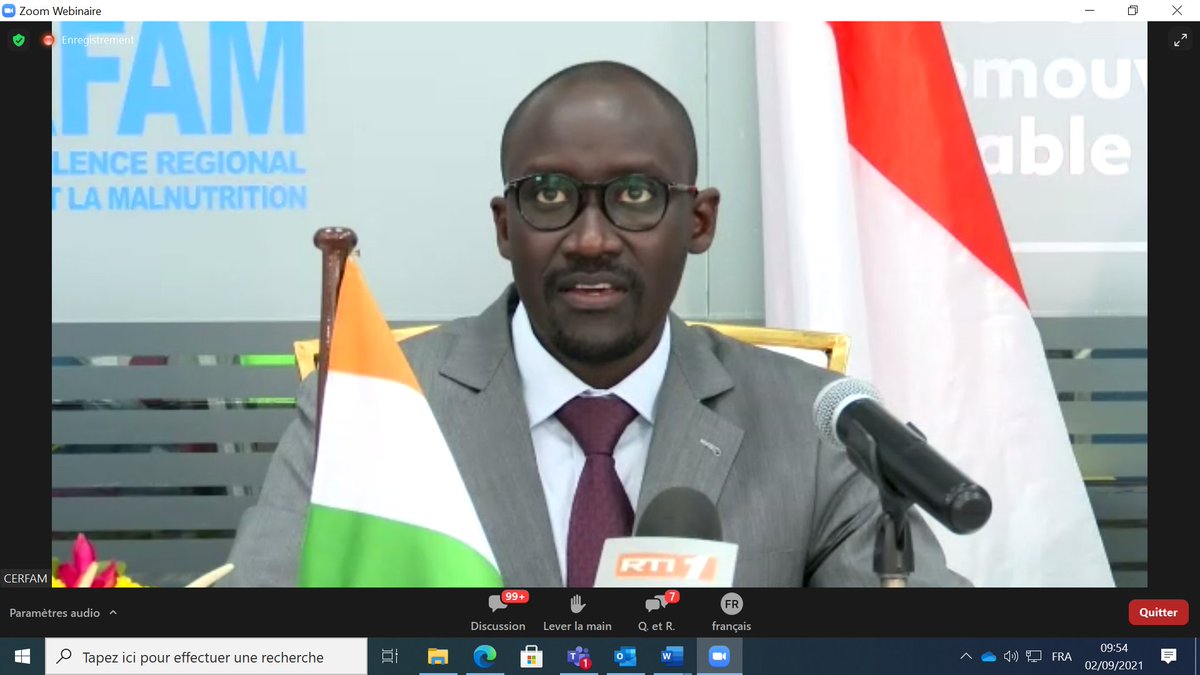Open Outlook from taskbar
Viewport: 1200px width, 675px height.
[x=625, y=657]
